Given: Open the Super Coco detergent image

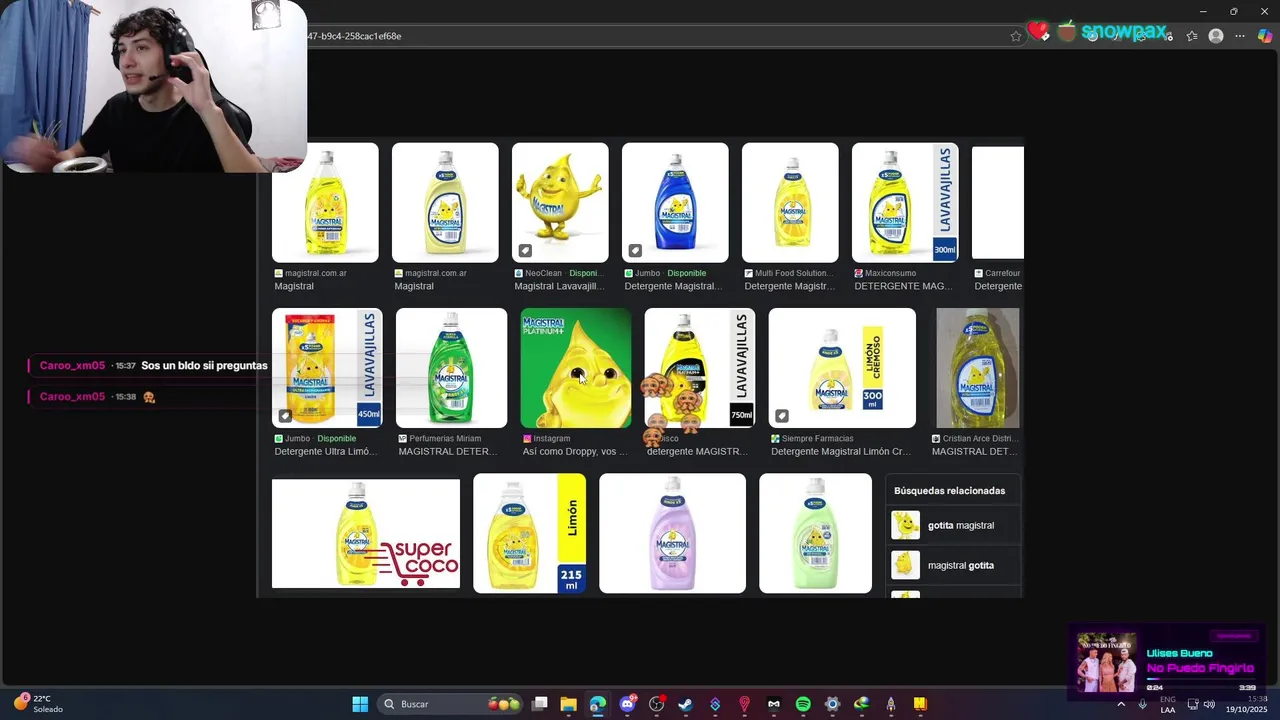Looking at the screenshot, I should 366,533.
